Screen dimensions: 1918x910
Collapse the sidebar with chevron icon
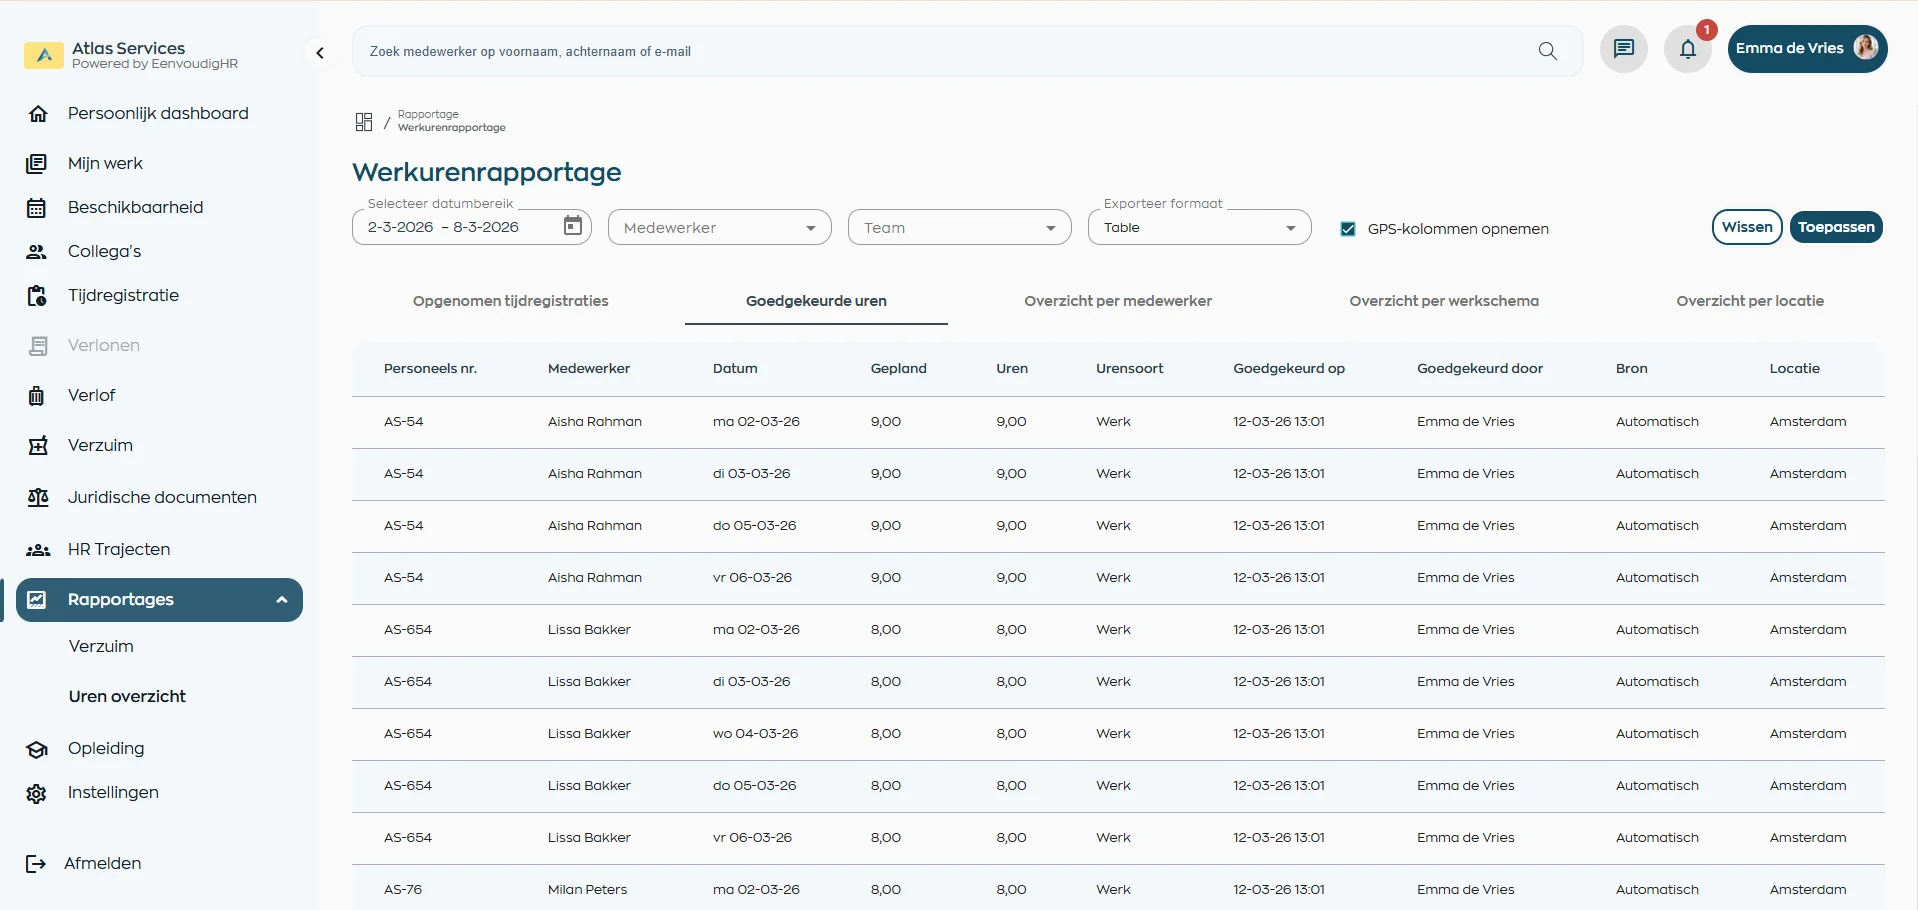(x=320, y=53)
